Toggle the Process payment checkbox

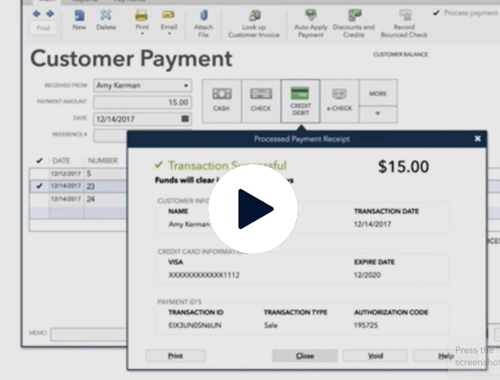coord(436,13)
